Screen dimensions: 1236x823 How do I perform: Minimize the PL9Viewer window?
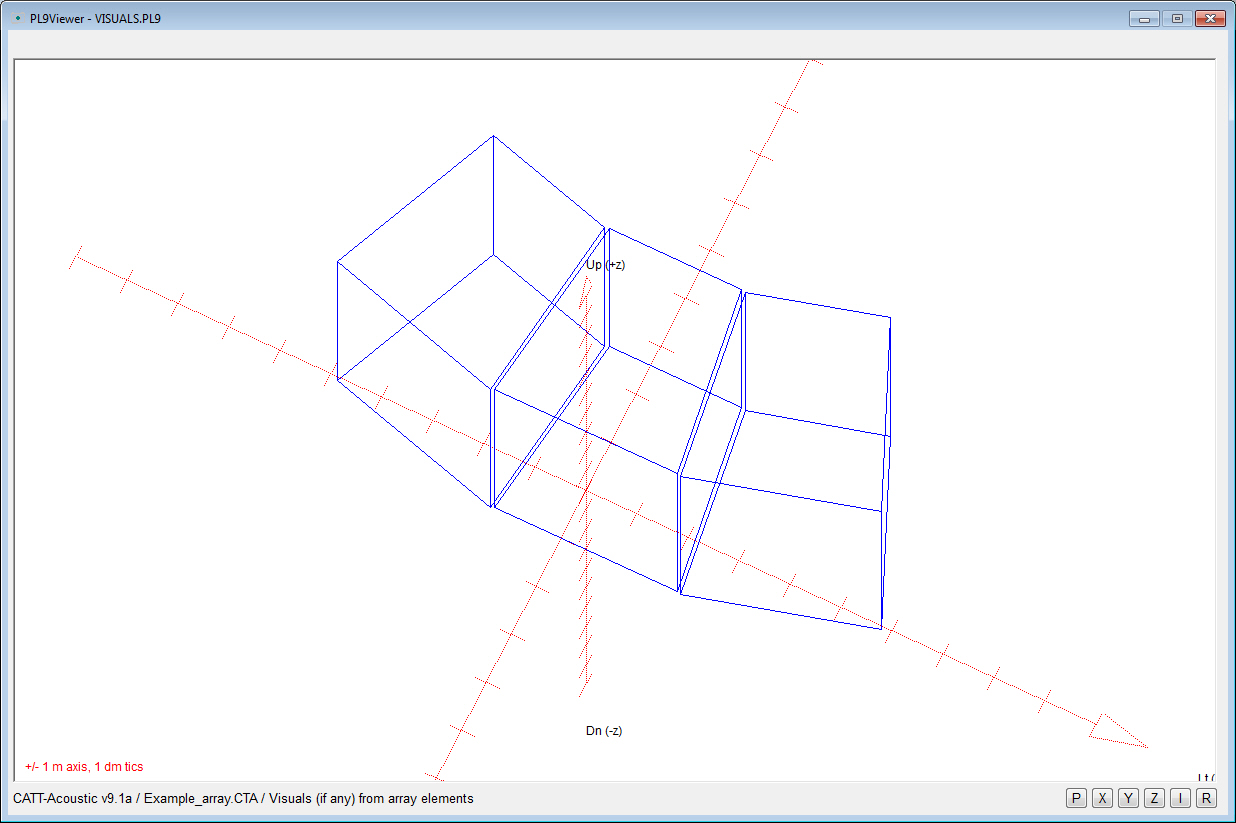[x=1144, y=18]
